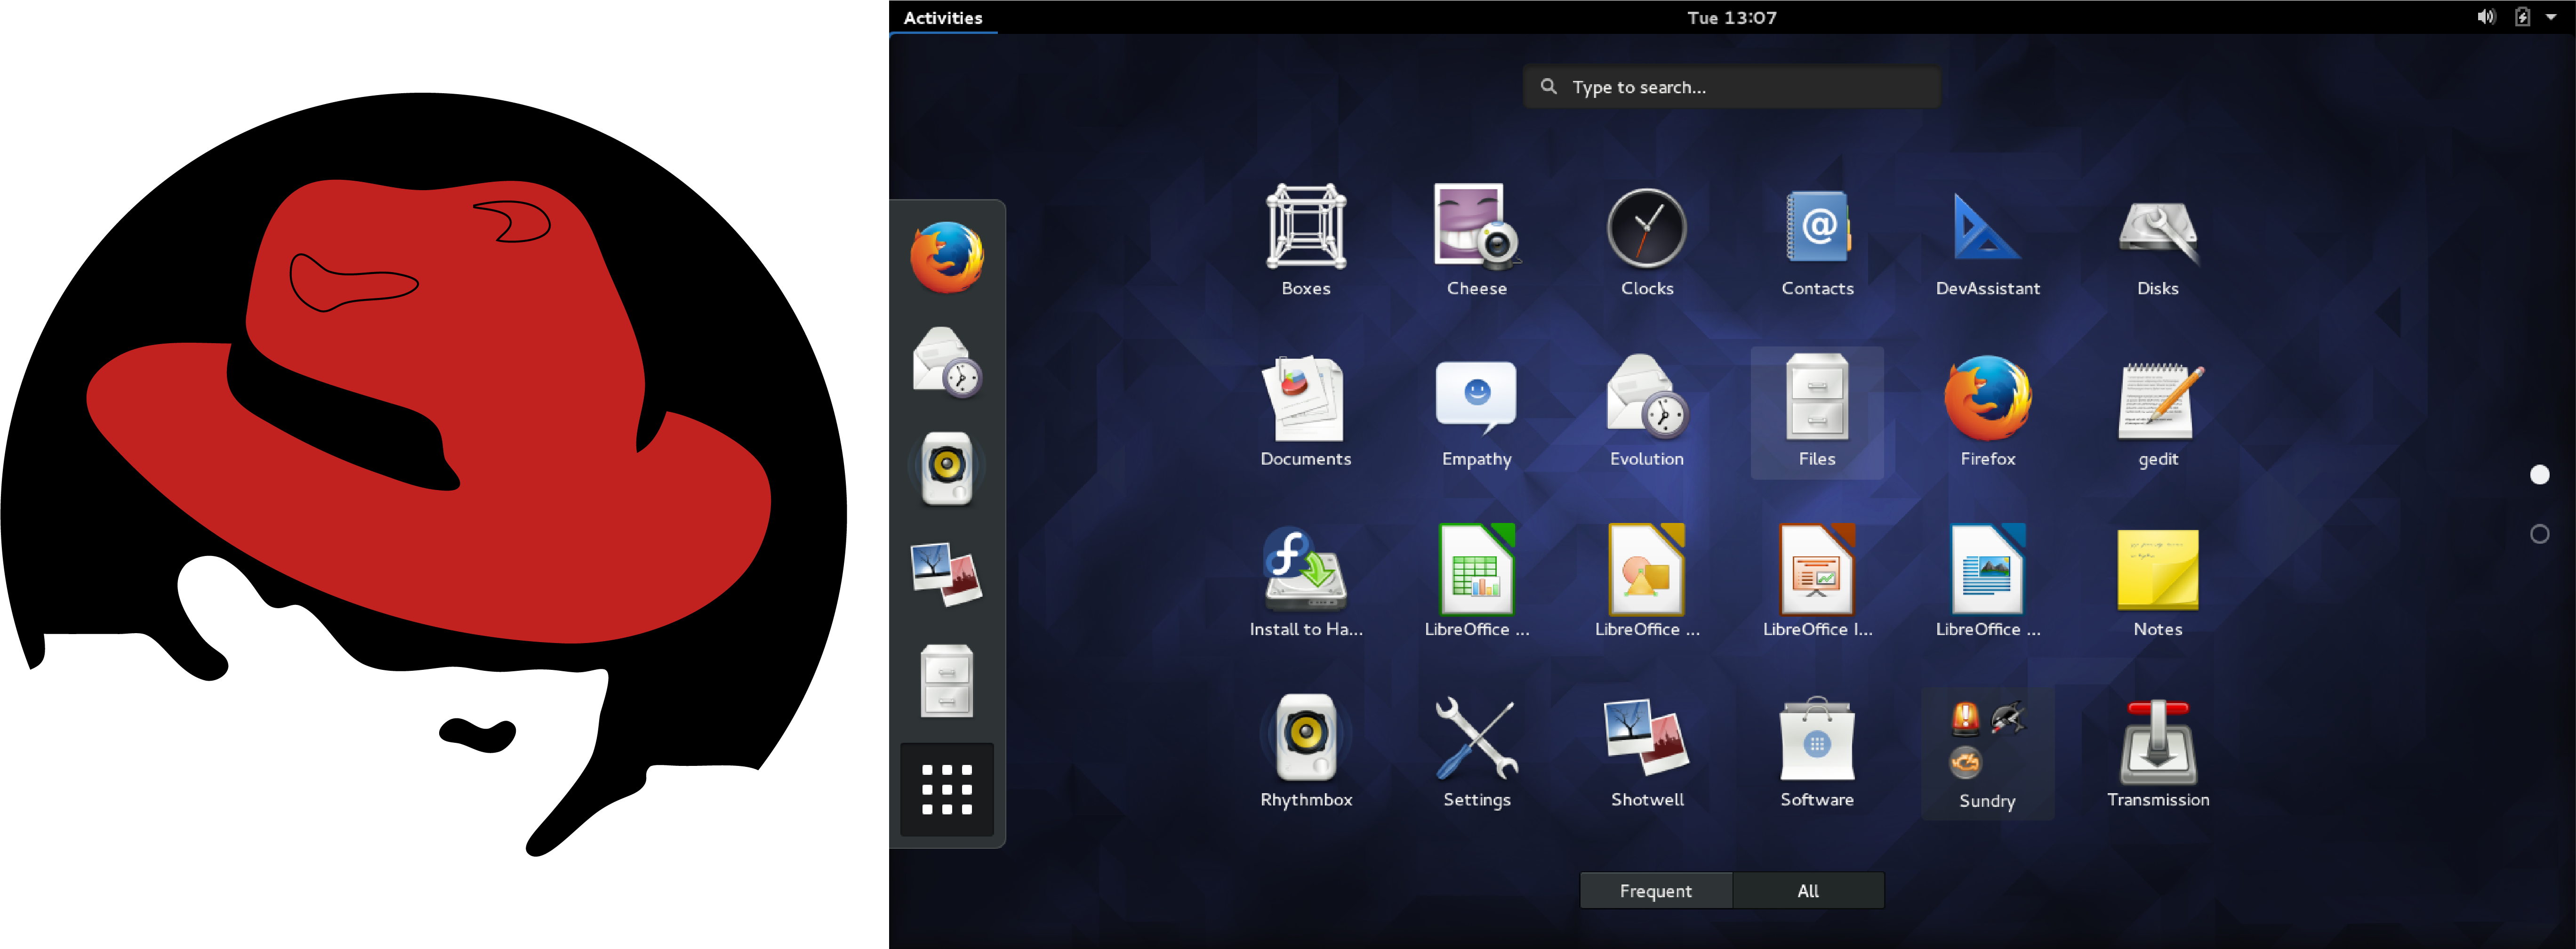This screenshot has width=2576, height=949.
Task: Switch to All apps view
Action: (x=1808, y=890)
